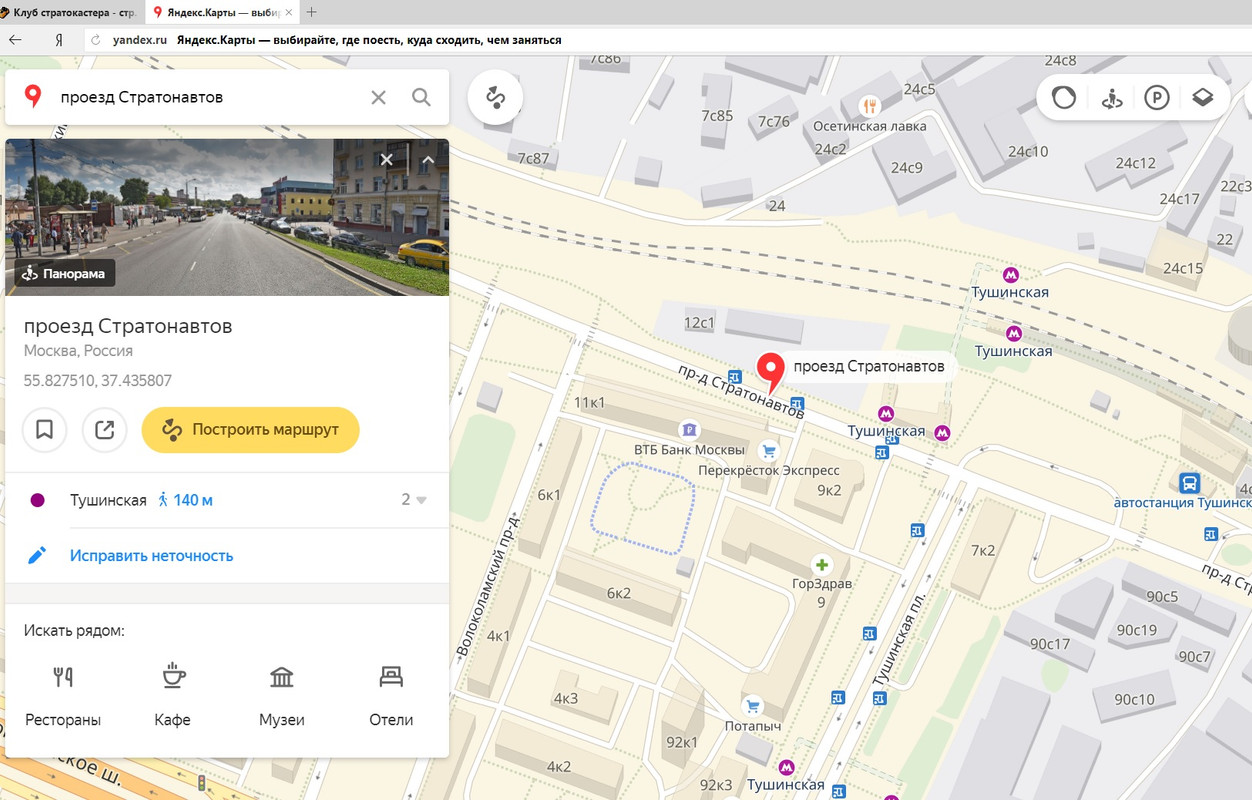Switch to the Яндекс.Карты browser tab
Viewport: 1252px width, 800px height.
coord(222,12)
